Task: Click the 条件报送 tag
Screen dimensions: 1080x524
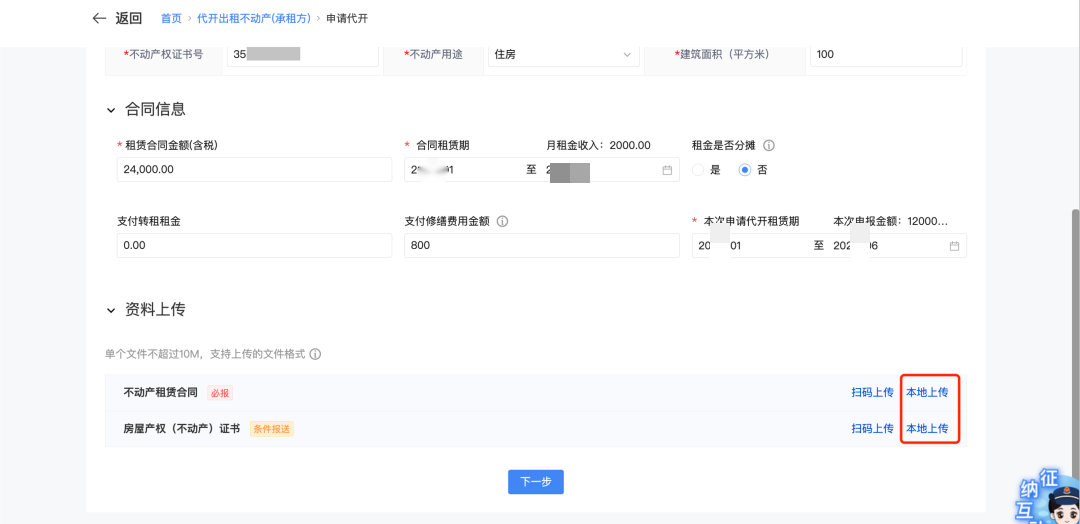Action: coord(271,429)
